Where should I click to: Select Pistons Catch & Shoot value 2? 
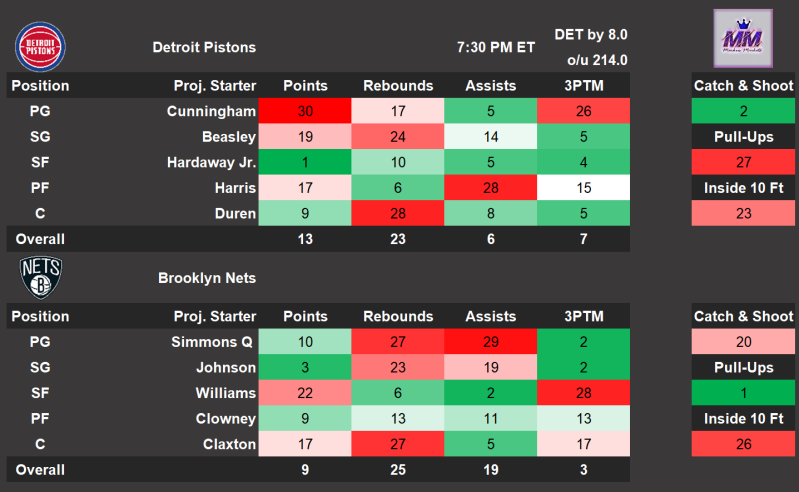[743, 111]
